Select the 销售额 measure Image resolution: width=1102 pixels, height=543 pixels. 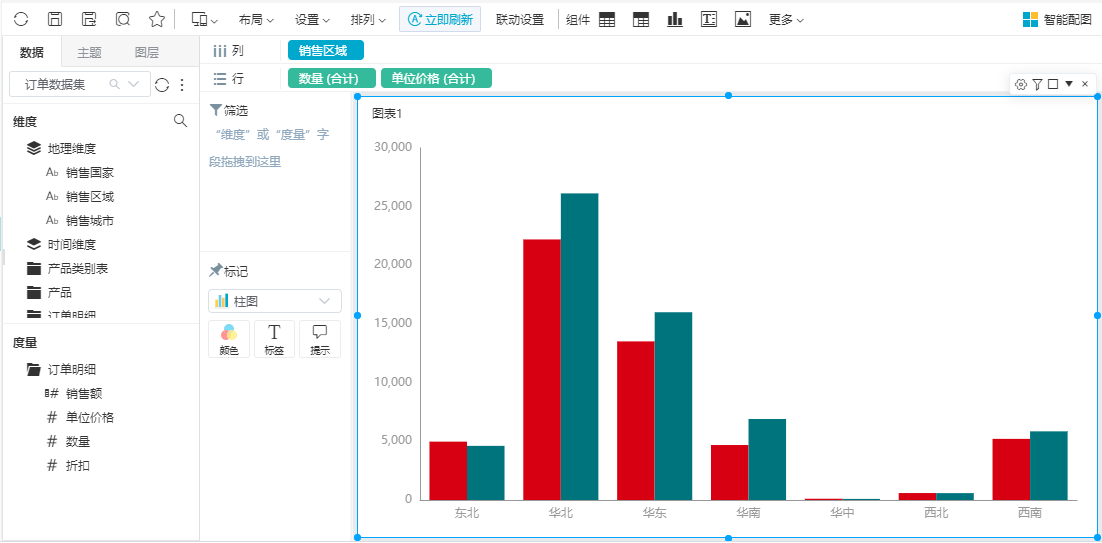84,393
